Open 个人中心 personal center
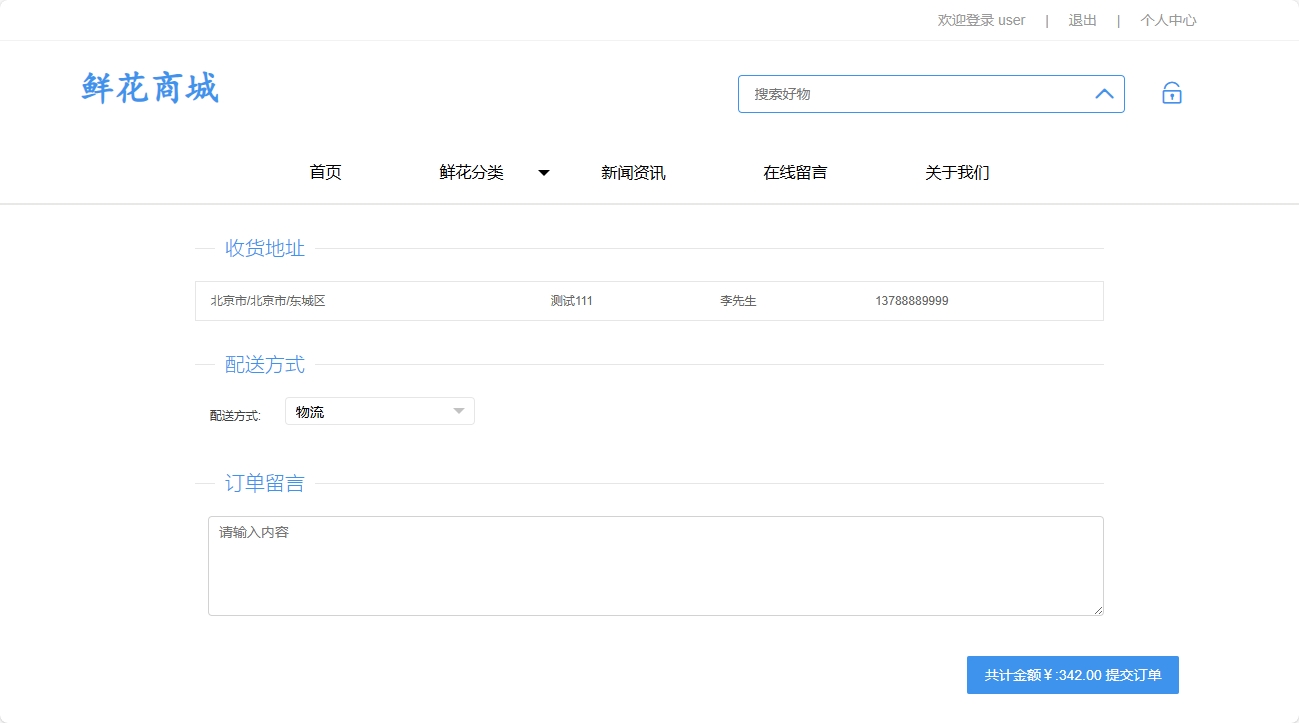The width and height of the screenshot is (1299, 723). 1168,20
